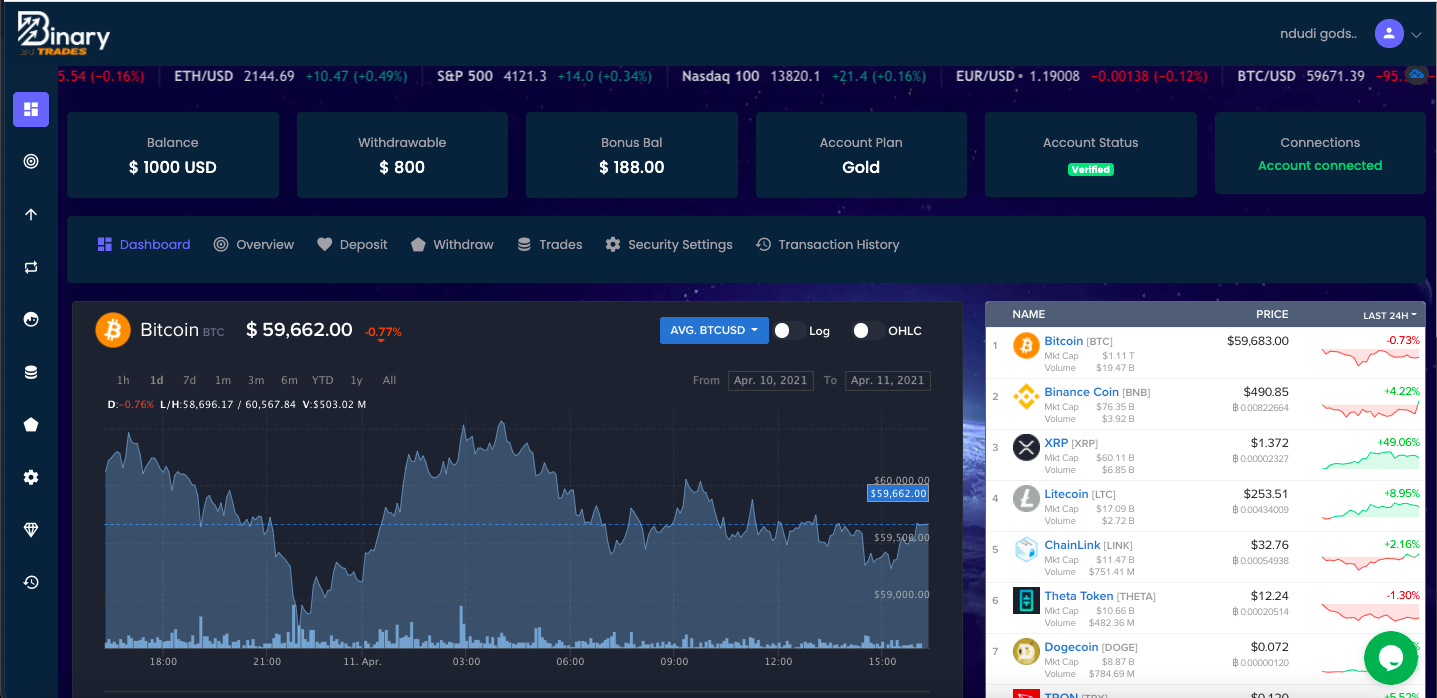
Task: Select the 1h chart range
Action: pos(123,380)
